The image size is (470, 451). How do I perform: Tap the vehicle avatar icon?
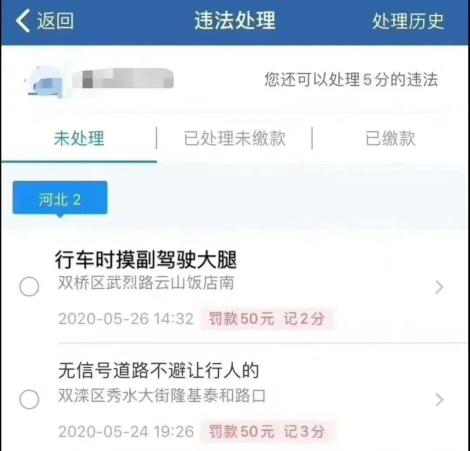click(x=44, y=82)
